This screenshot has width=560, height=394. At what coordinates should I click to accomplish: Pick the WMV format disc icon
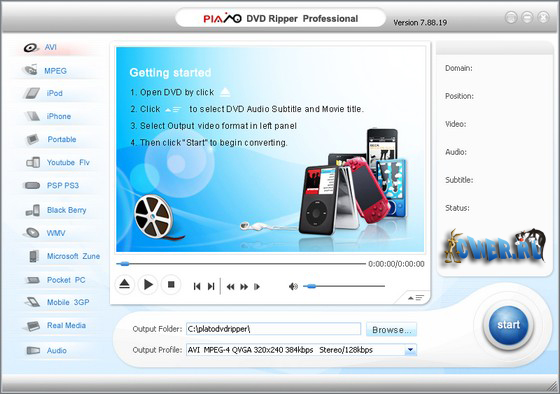click(32, 233)
